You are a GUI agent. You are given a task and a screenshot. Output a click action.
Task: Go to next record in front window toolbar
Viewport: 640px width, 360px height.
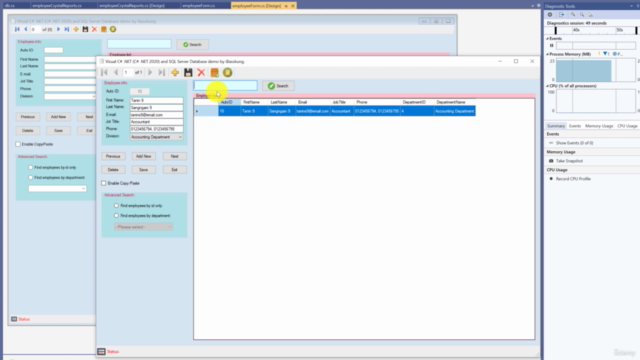pos(150,73)
